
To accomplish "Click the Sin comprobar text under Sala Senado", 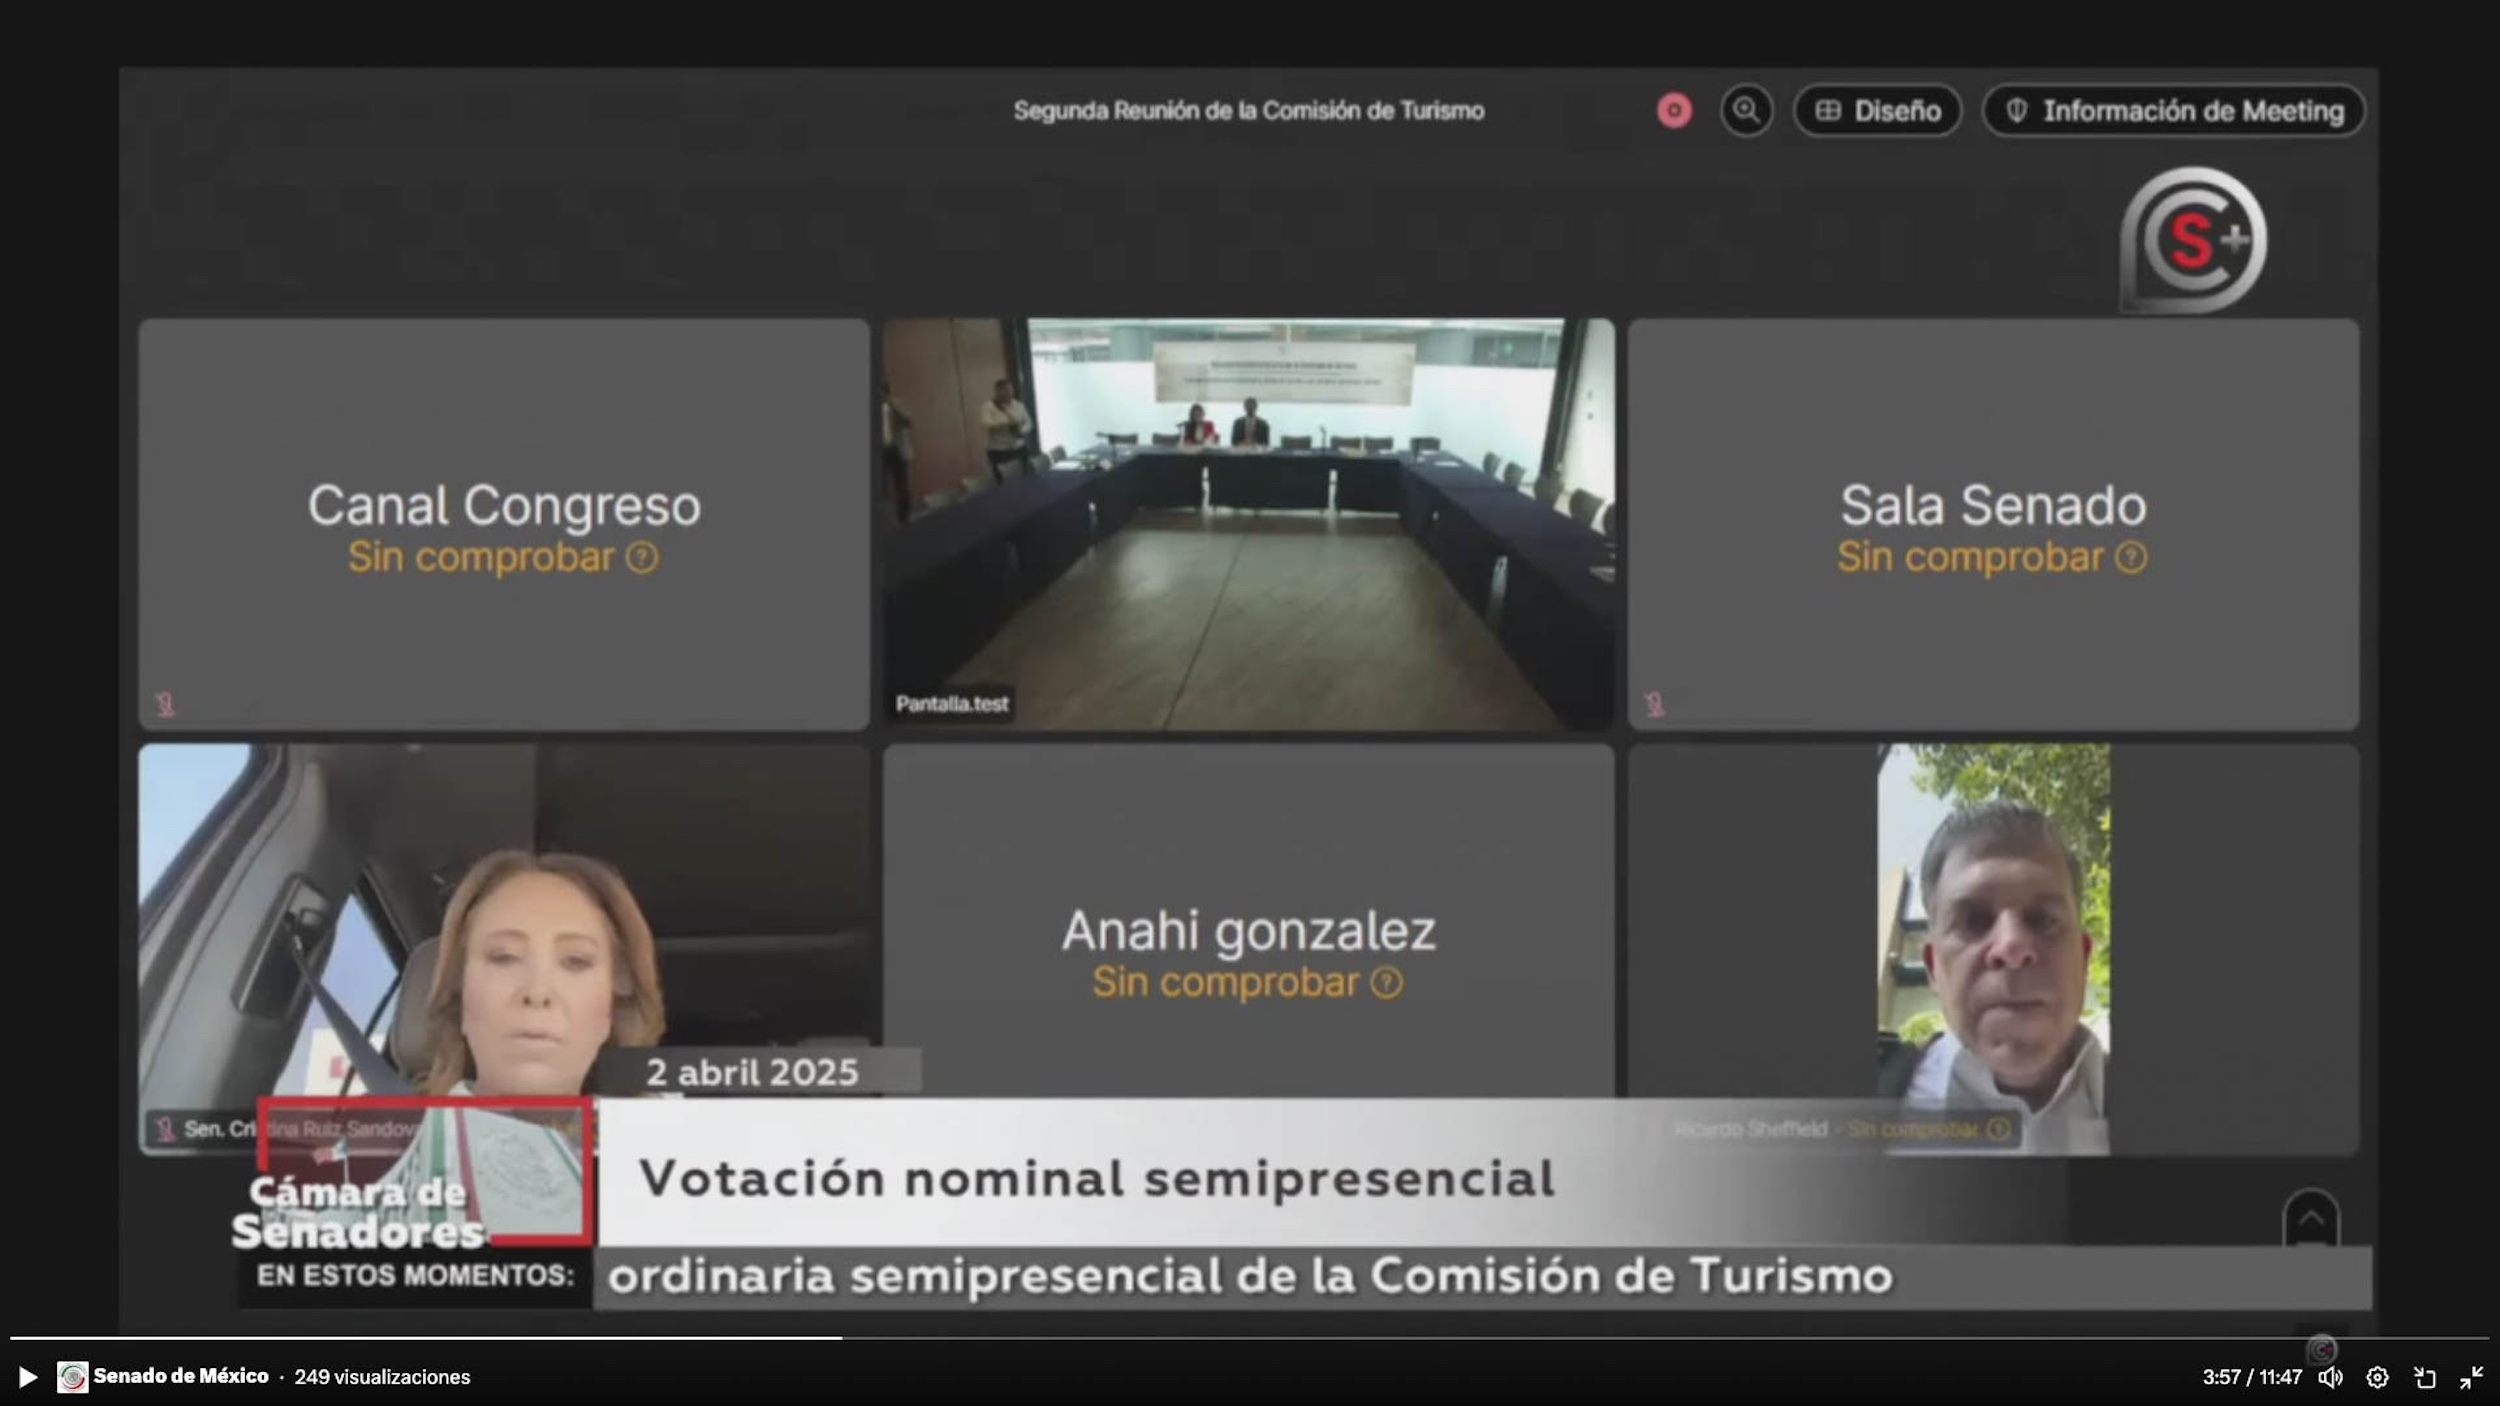I will point(1970,557).
